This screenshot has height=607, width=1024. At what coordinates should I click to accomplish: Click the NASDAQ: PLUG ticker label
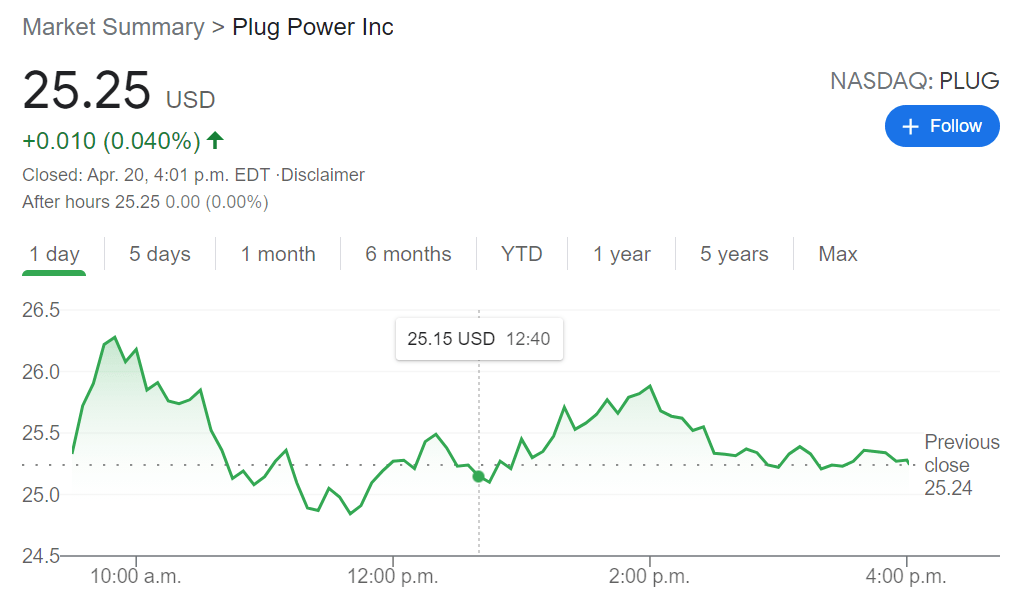[x=914, y=81]
